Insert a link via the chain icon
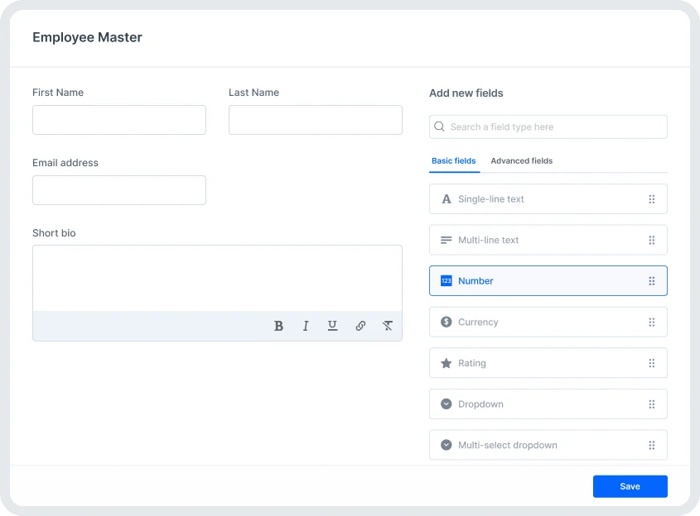 click(361, 326)
